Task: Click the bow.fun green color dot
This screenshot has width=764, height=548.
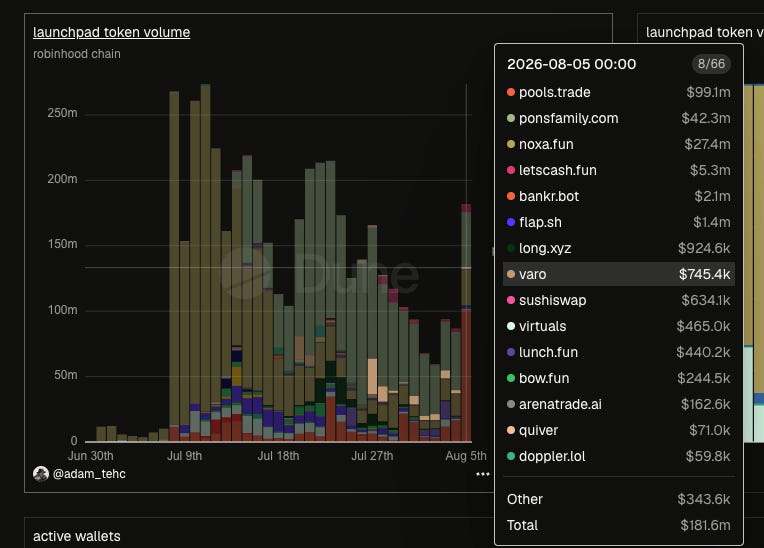Action: 511,378
